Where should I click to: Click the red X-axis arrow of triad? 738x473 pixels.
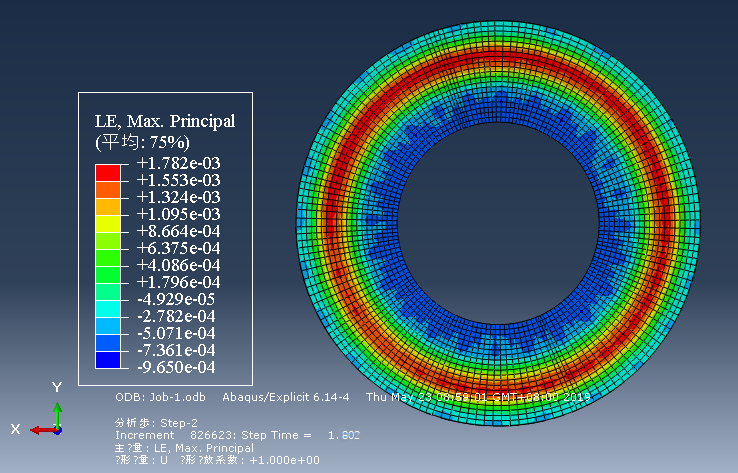(x=42, y=430)
